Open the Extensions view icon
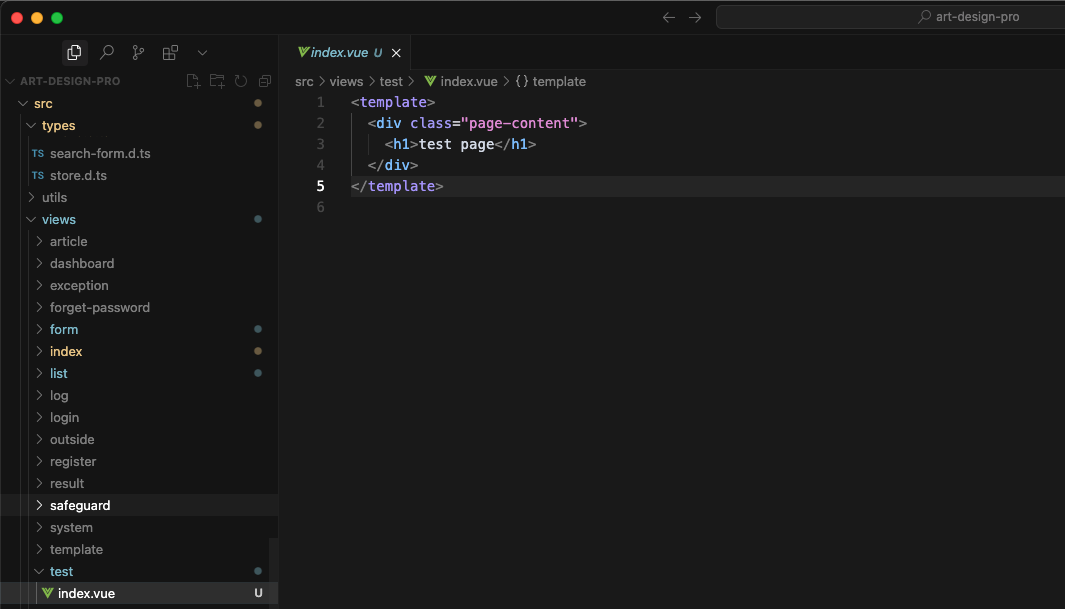Screen dimensions: 1065x609 pyautogui.click(x=170, y=52)
